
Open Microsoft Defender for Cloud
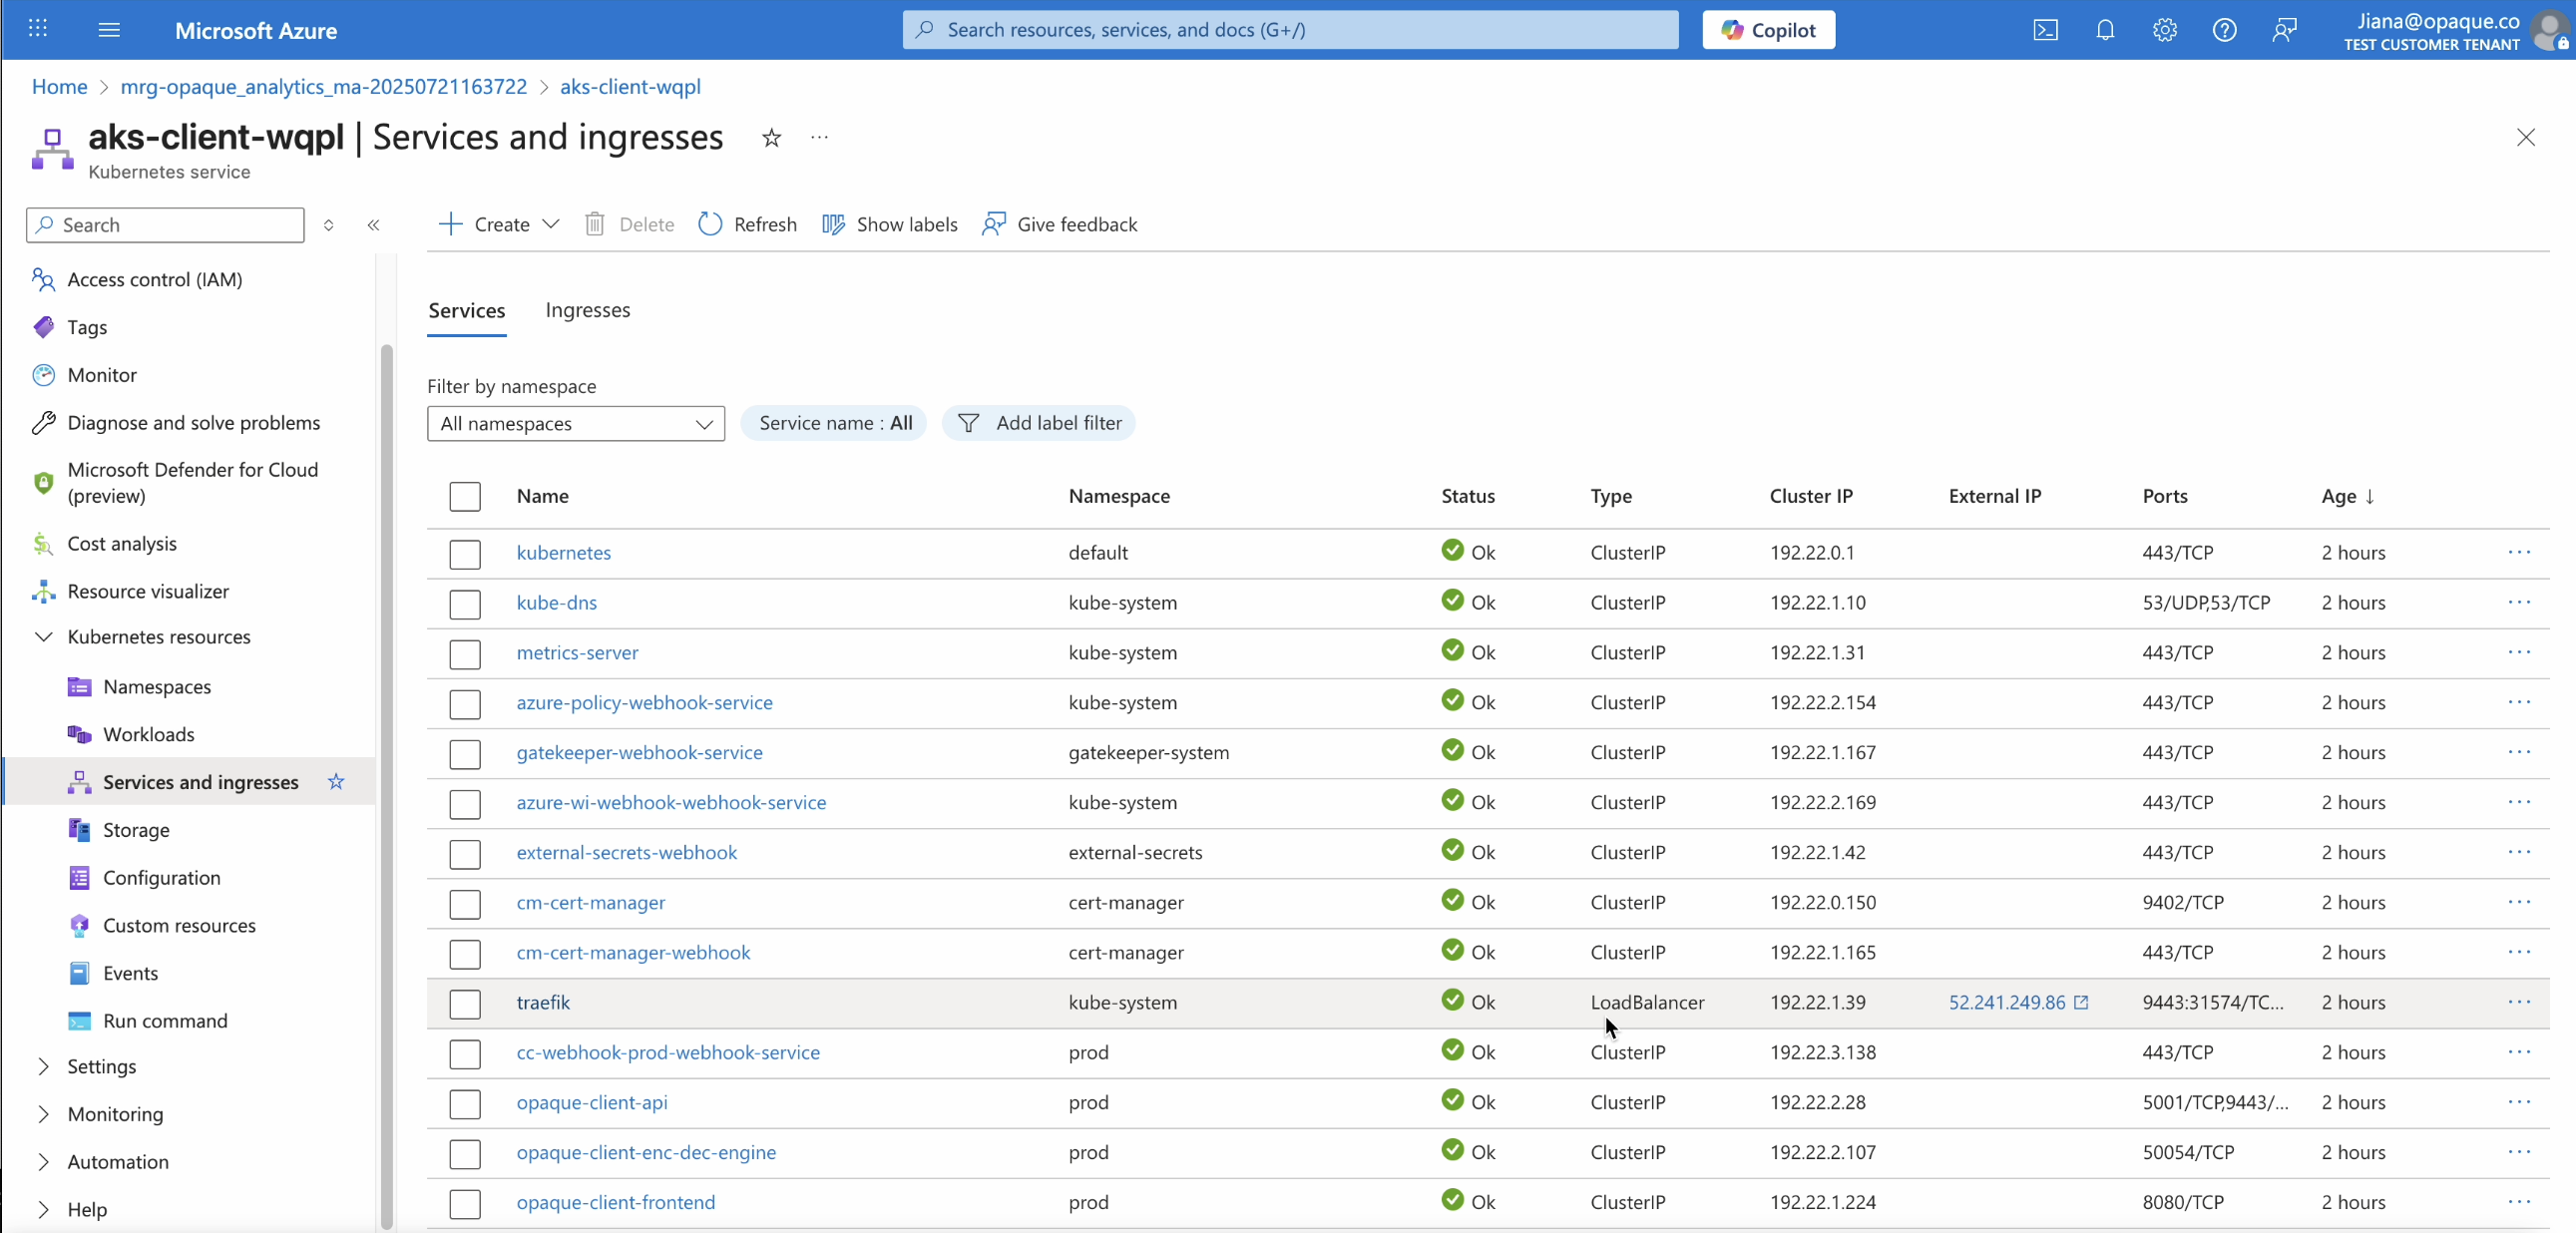pyautogui.click(x=193, y=483)
